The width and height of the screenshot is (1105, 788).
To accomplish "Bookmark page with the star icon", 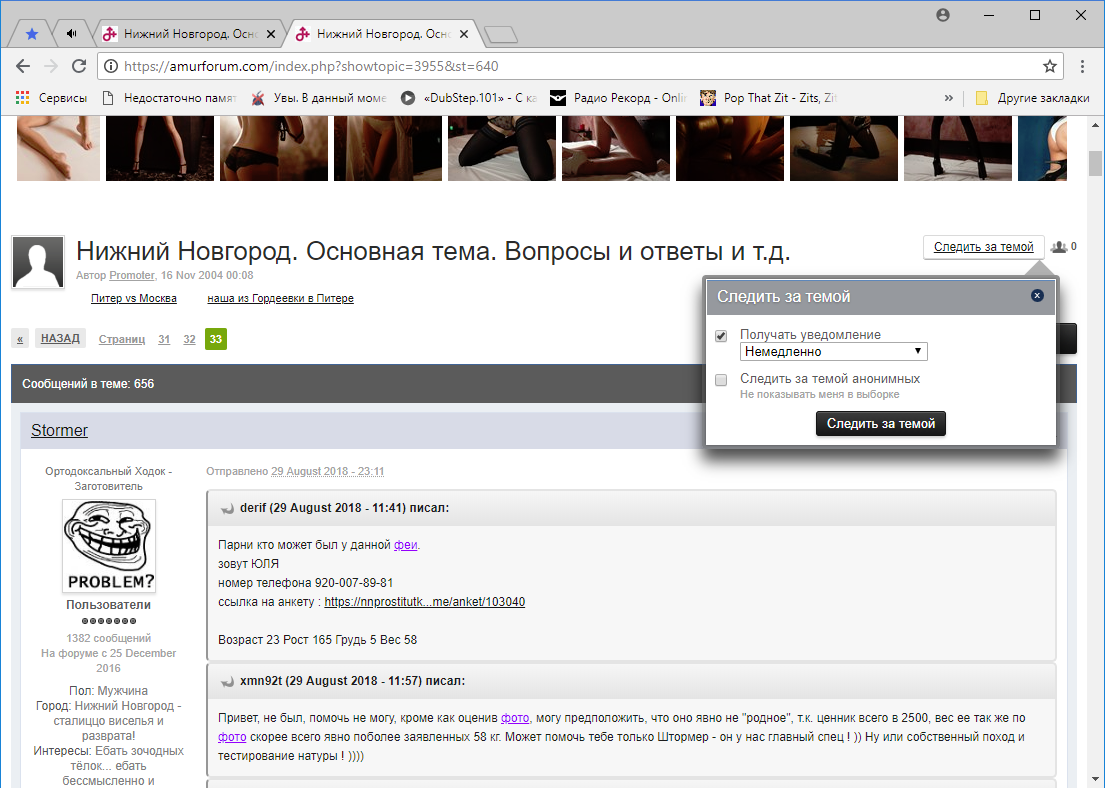I will pyautogui.click(x=1049, y=67).
